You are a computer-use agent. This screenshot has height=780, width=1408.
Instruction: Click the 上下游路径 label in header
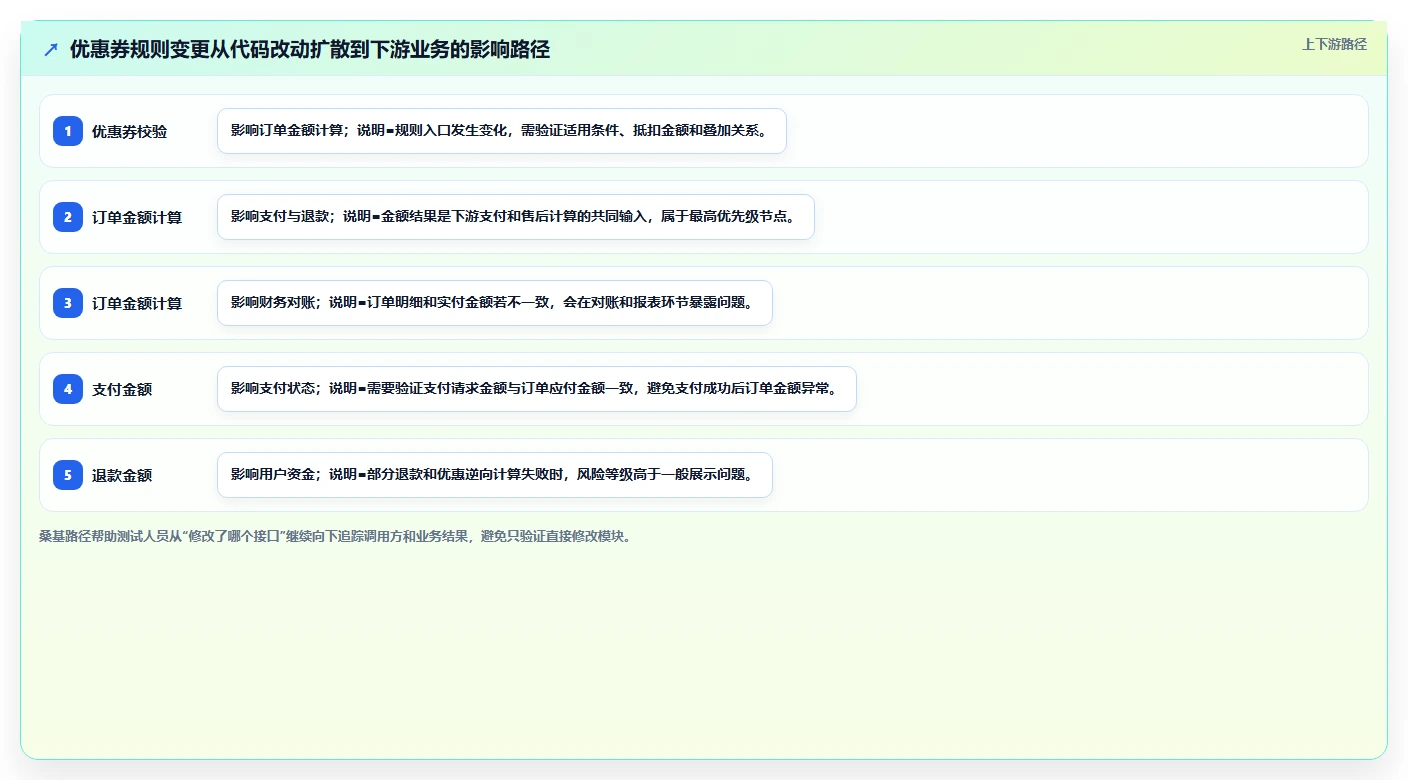1334,44
